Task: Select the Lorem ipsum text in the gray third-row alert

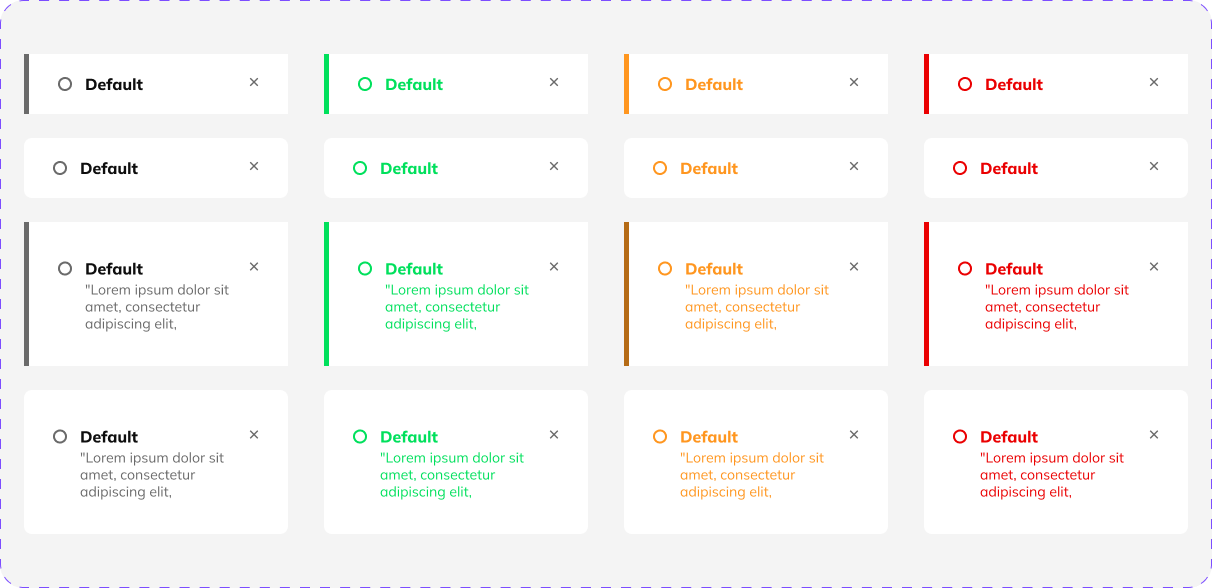Action: pyautogui.click(x=157, y=306)
